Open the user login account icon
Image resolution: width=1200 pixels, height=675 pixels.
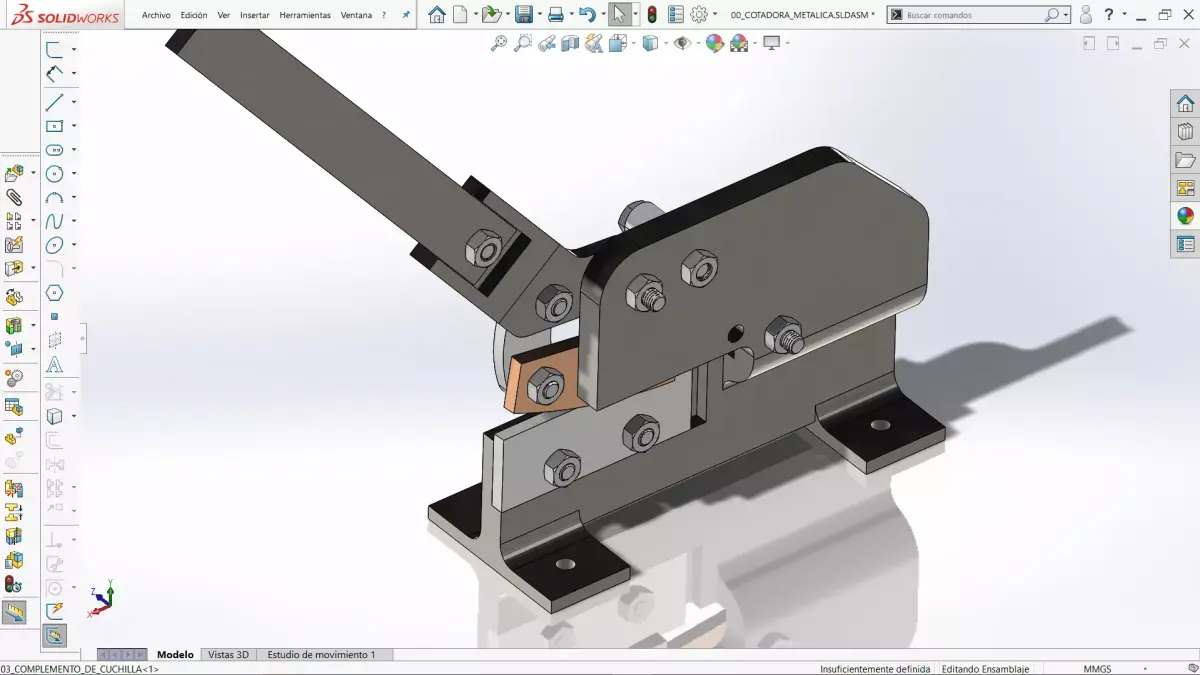(1085, 15)
